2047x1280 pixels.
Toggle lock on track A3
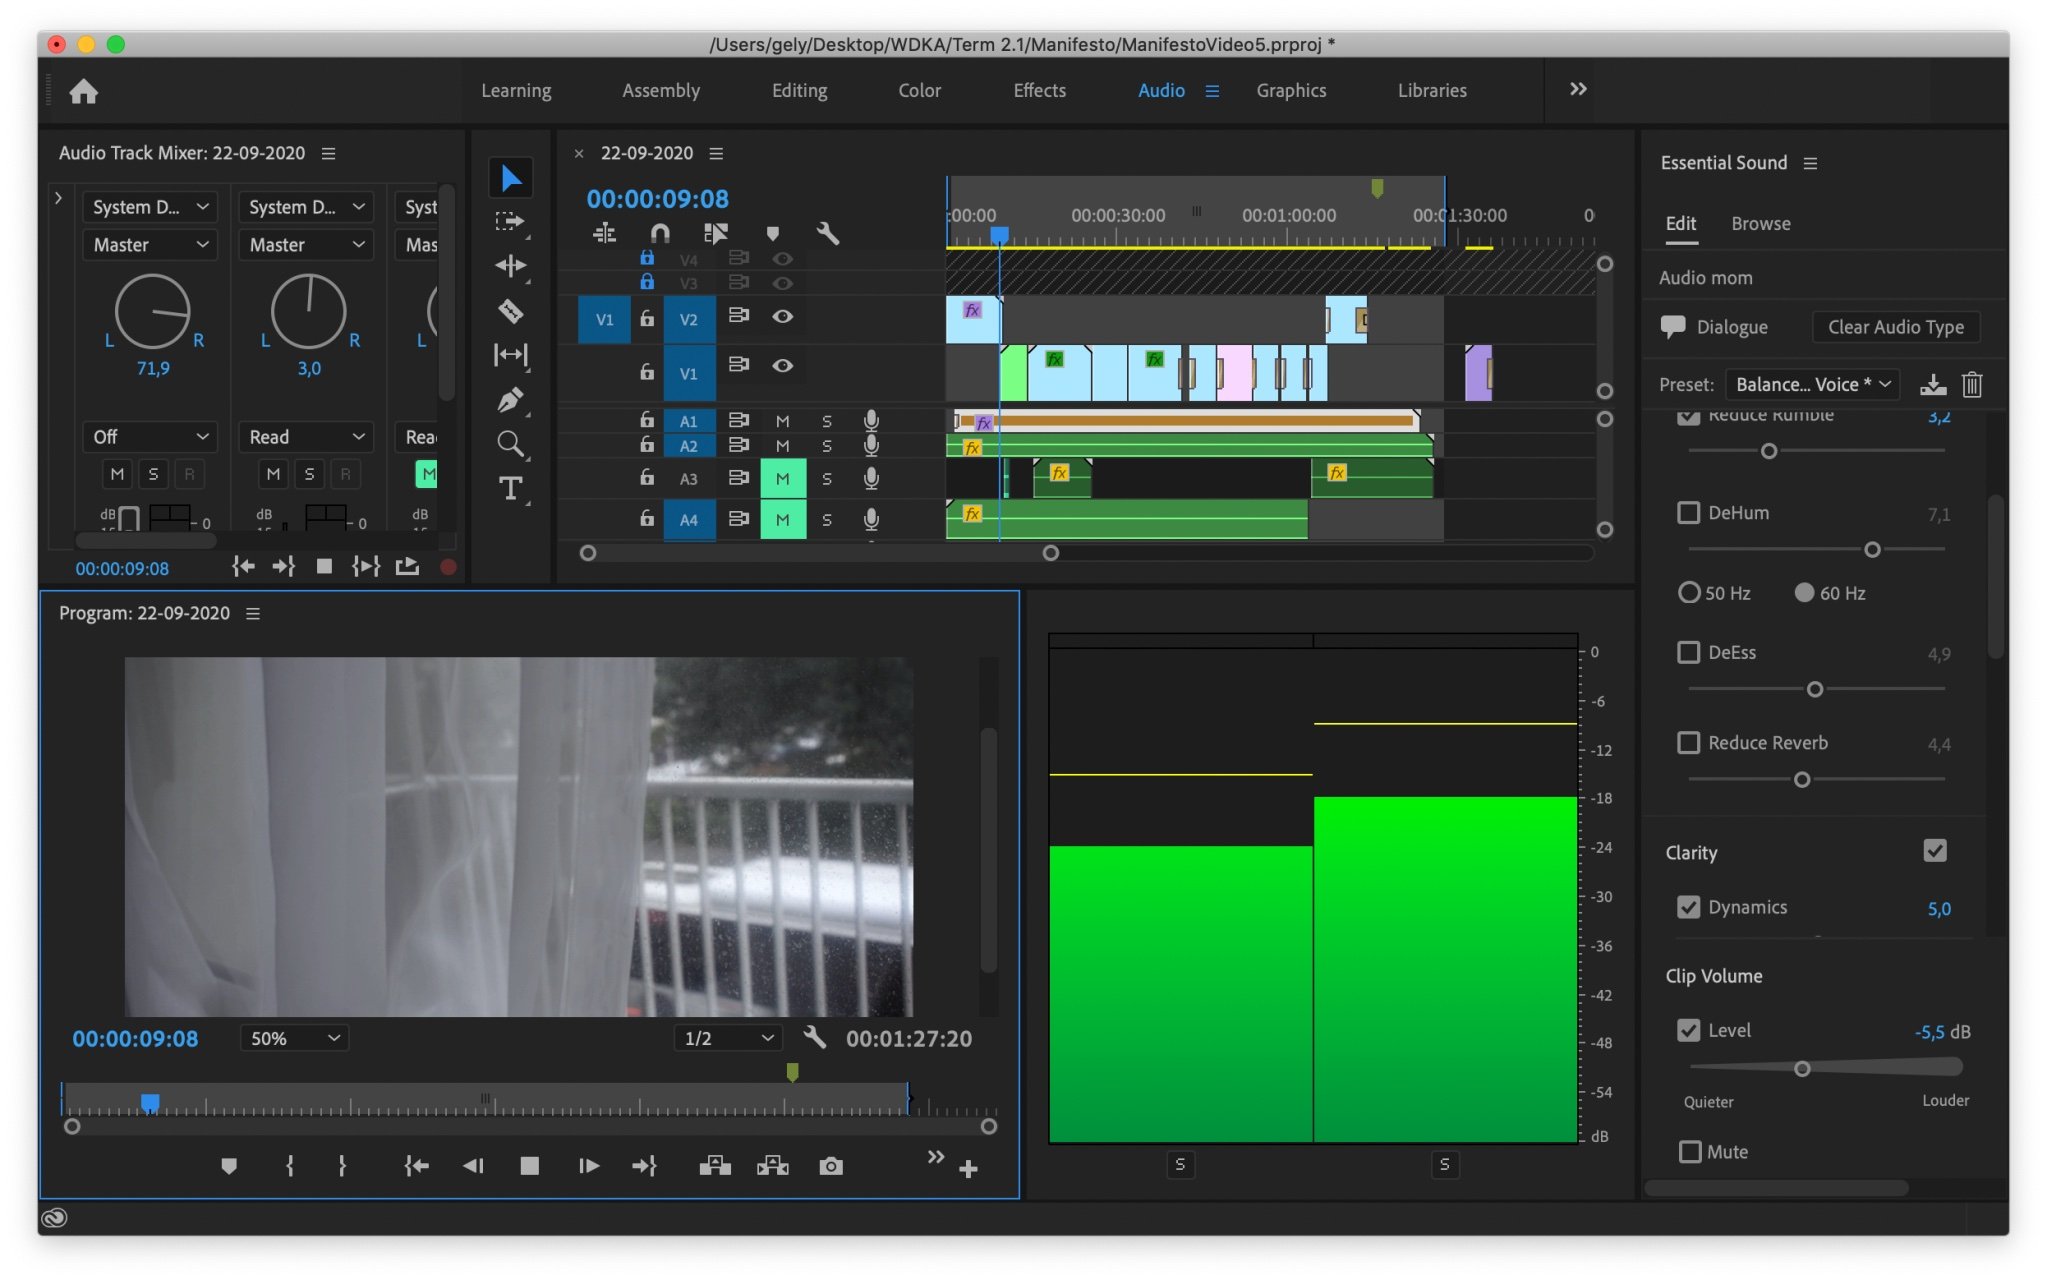click(x=647, y=478)
